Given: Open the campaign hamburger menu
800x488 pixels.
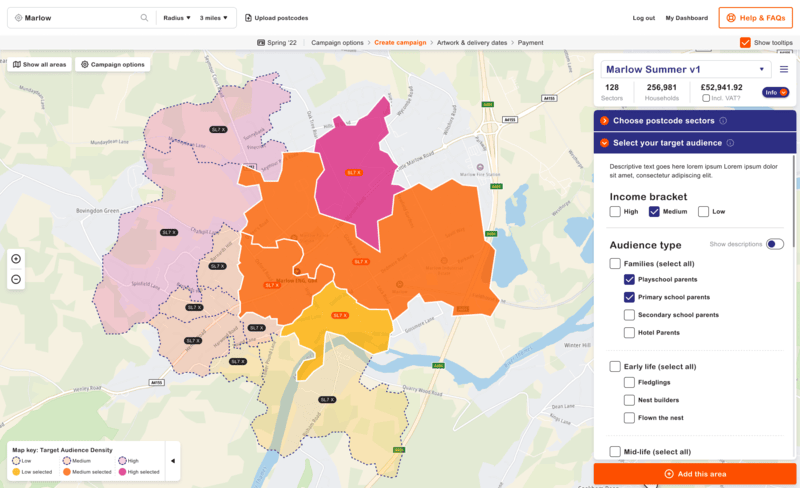Looking at the screenshot, I should point(784,69).
